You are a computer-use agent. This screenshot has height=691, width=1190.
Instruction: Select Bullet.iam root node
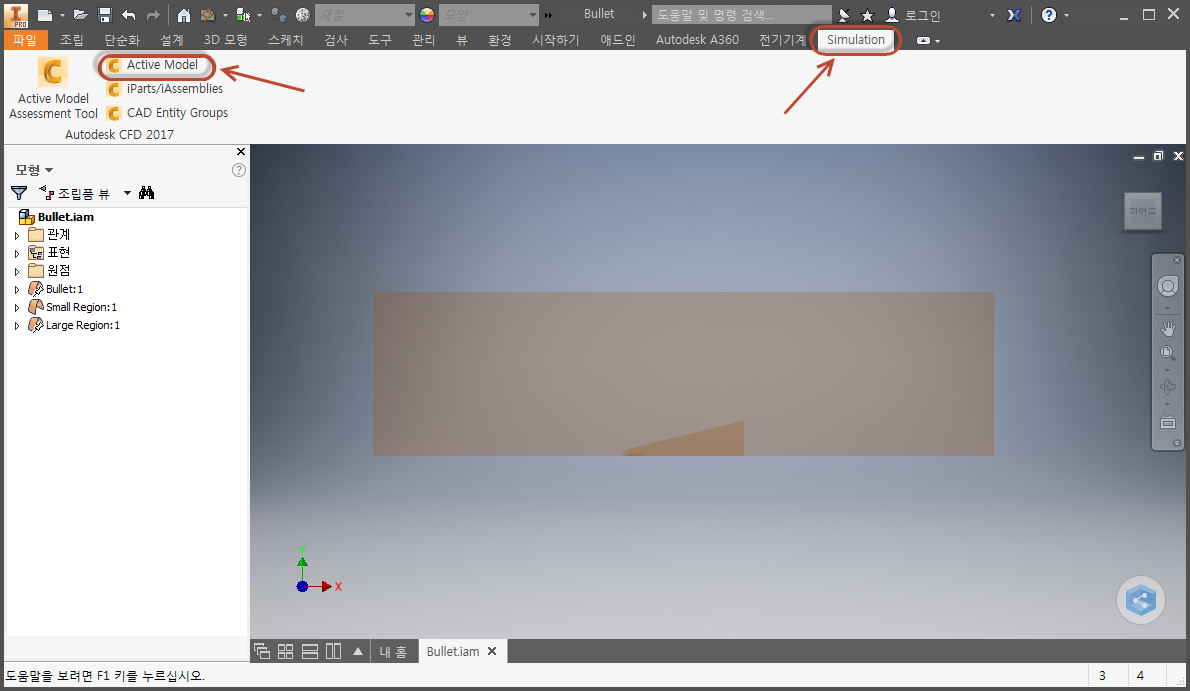coord(56,217)
